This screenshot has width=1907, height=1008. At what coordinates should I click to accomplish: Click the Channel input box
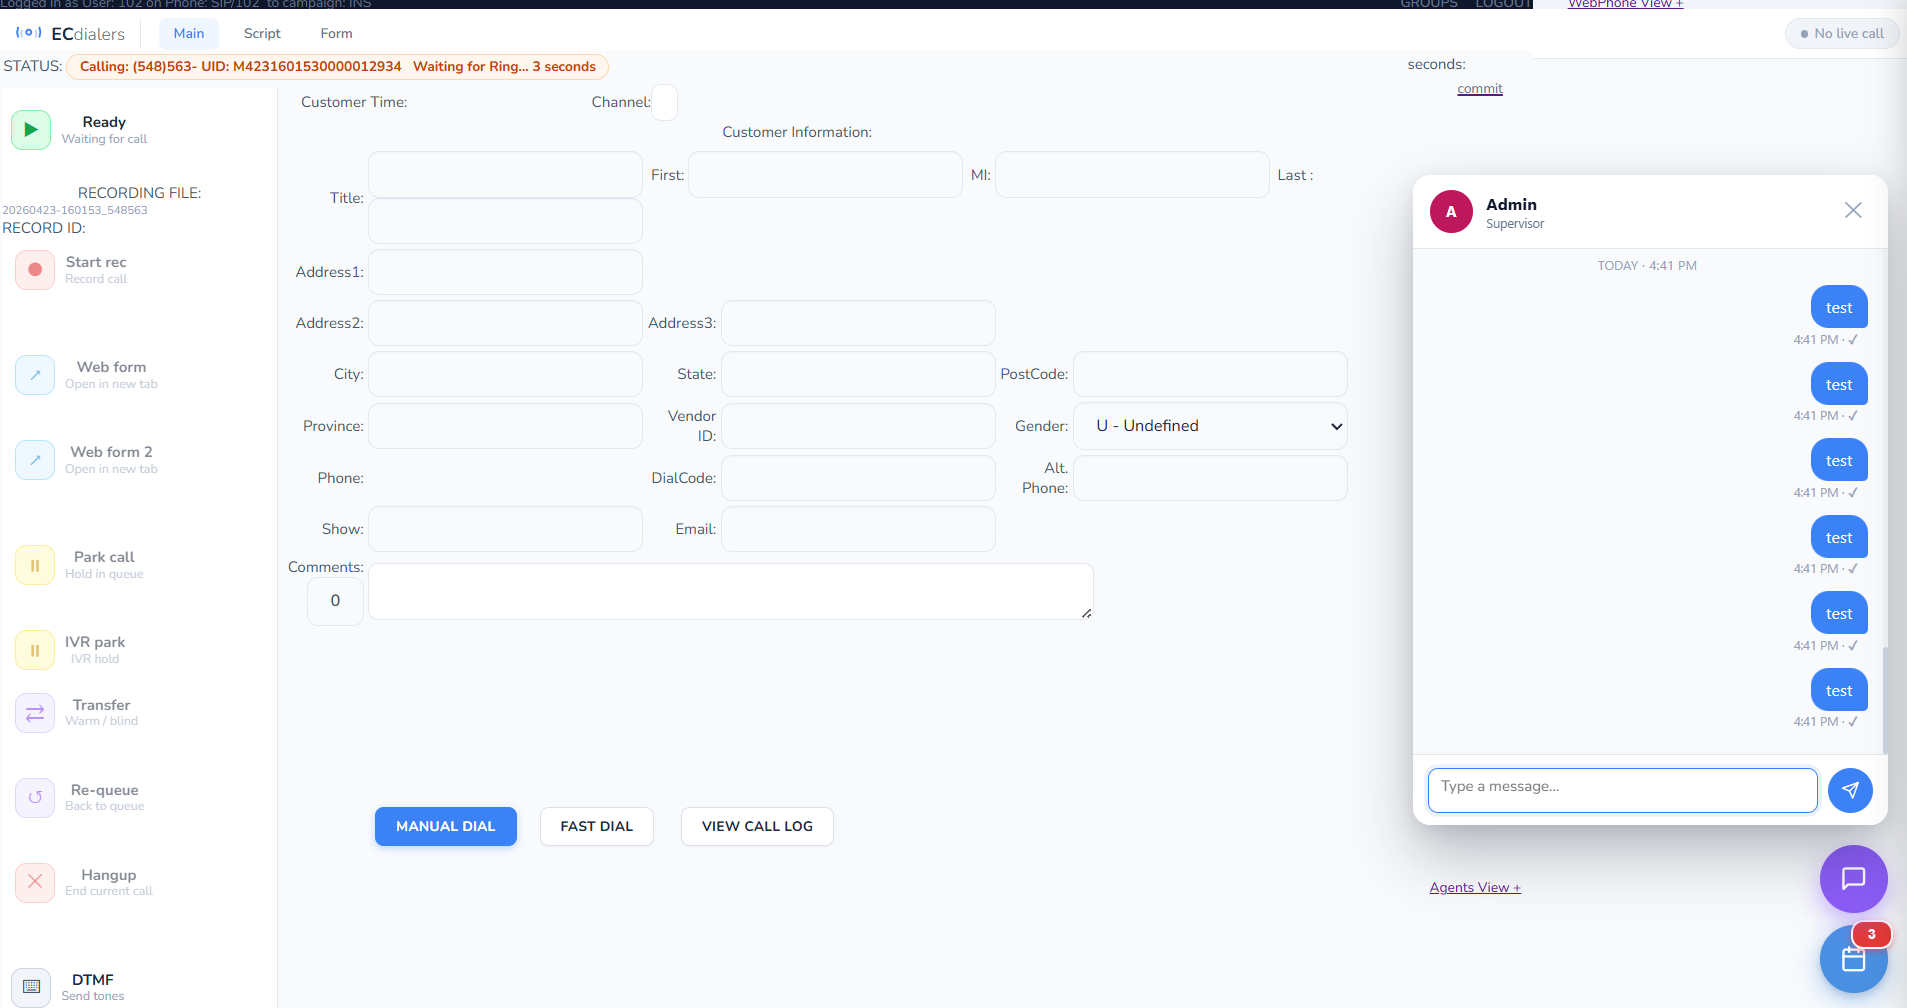point(664,102)
